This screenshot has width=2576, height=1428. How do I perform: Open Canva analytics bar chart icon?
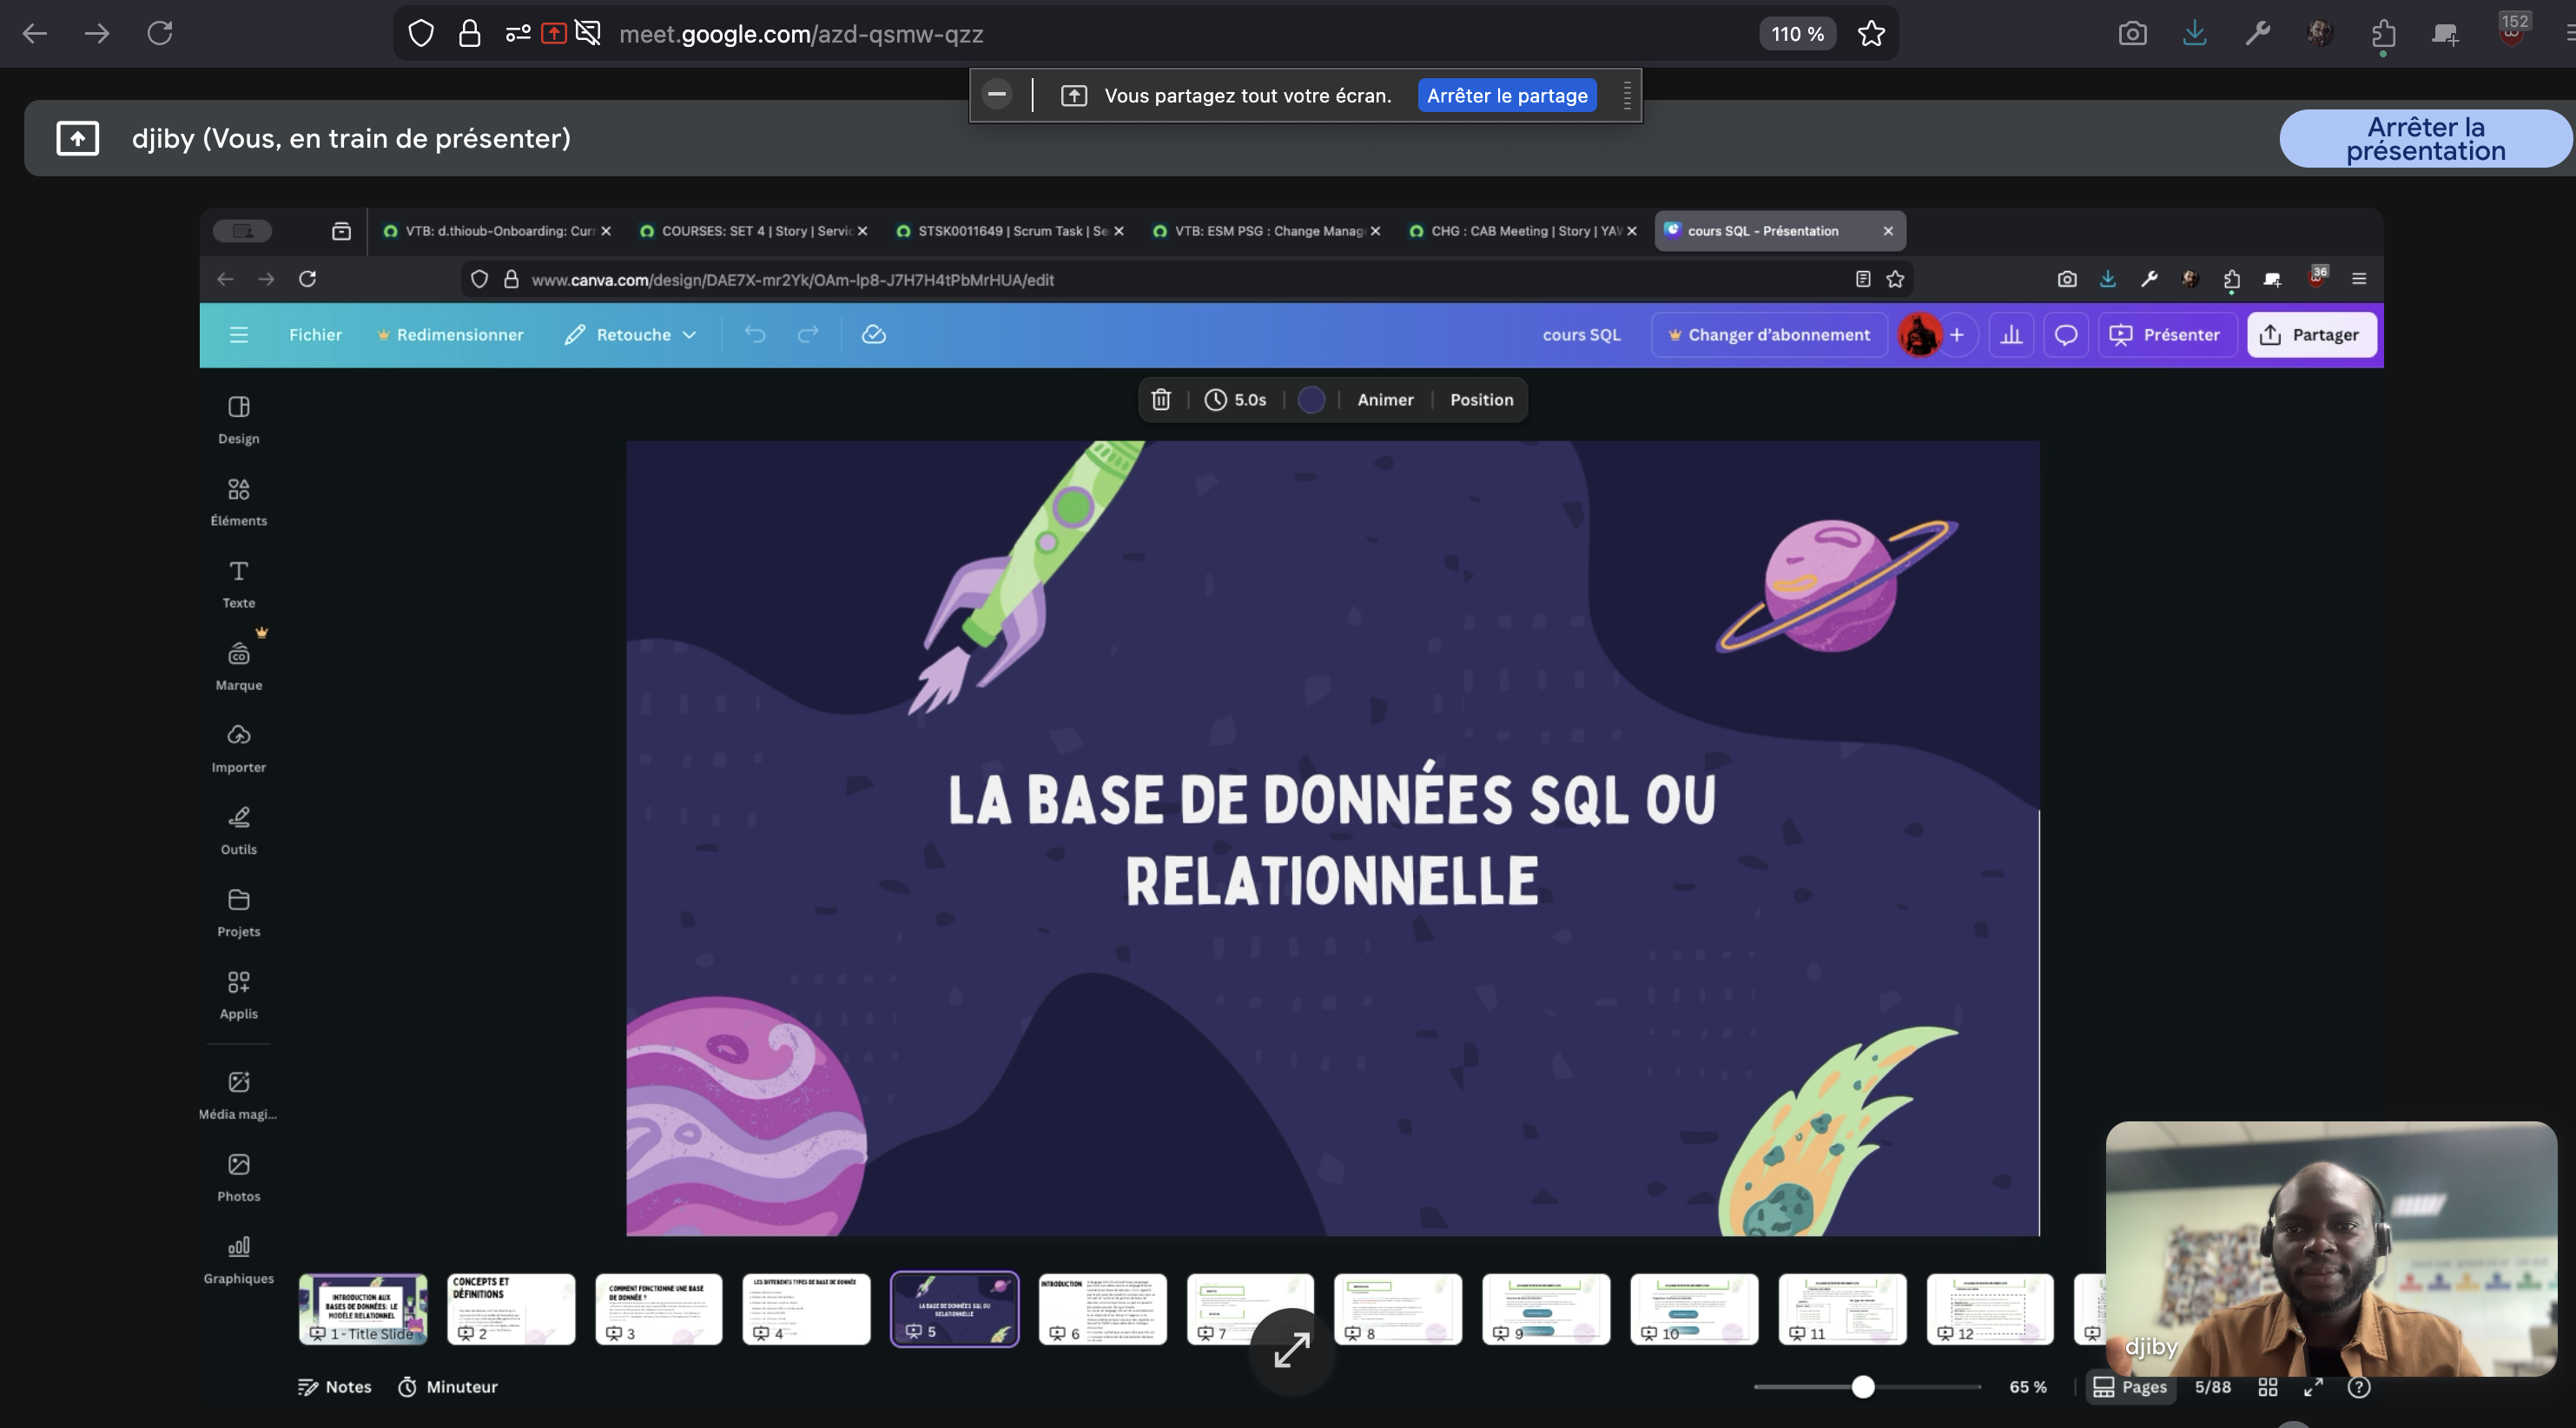pyautogui.click(x=2011, y=335)
